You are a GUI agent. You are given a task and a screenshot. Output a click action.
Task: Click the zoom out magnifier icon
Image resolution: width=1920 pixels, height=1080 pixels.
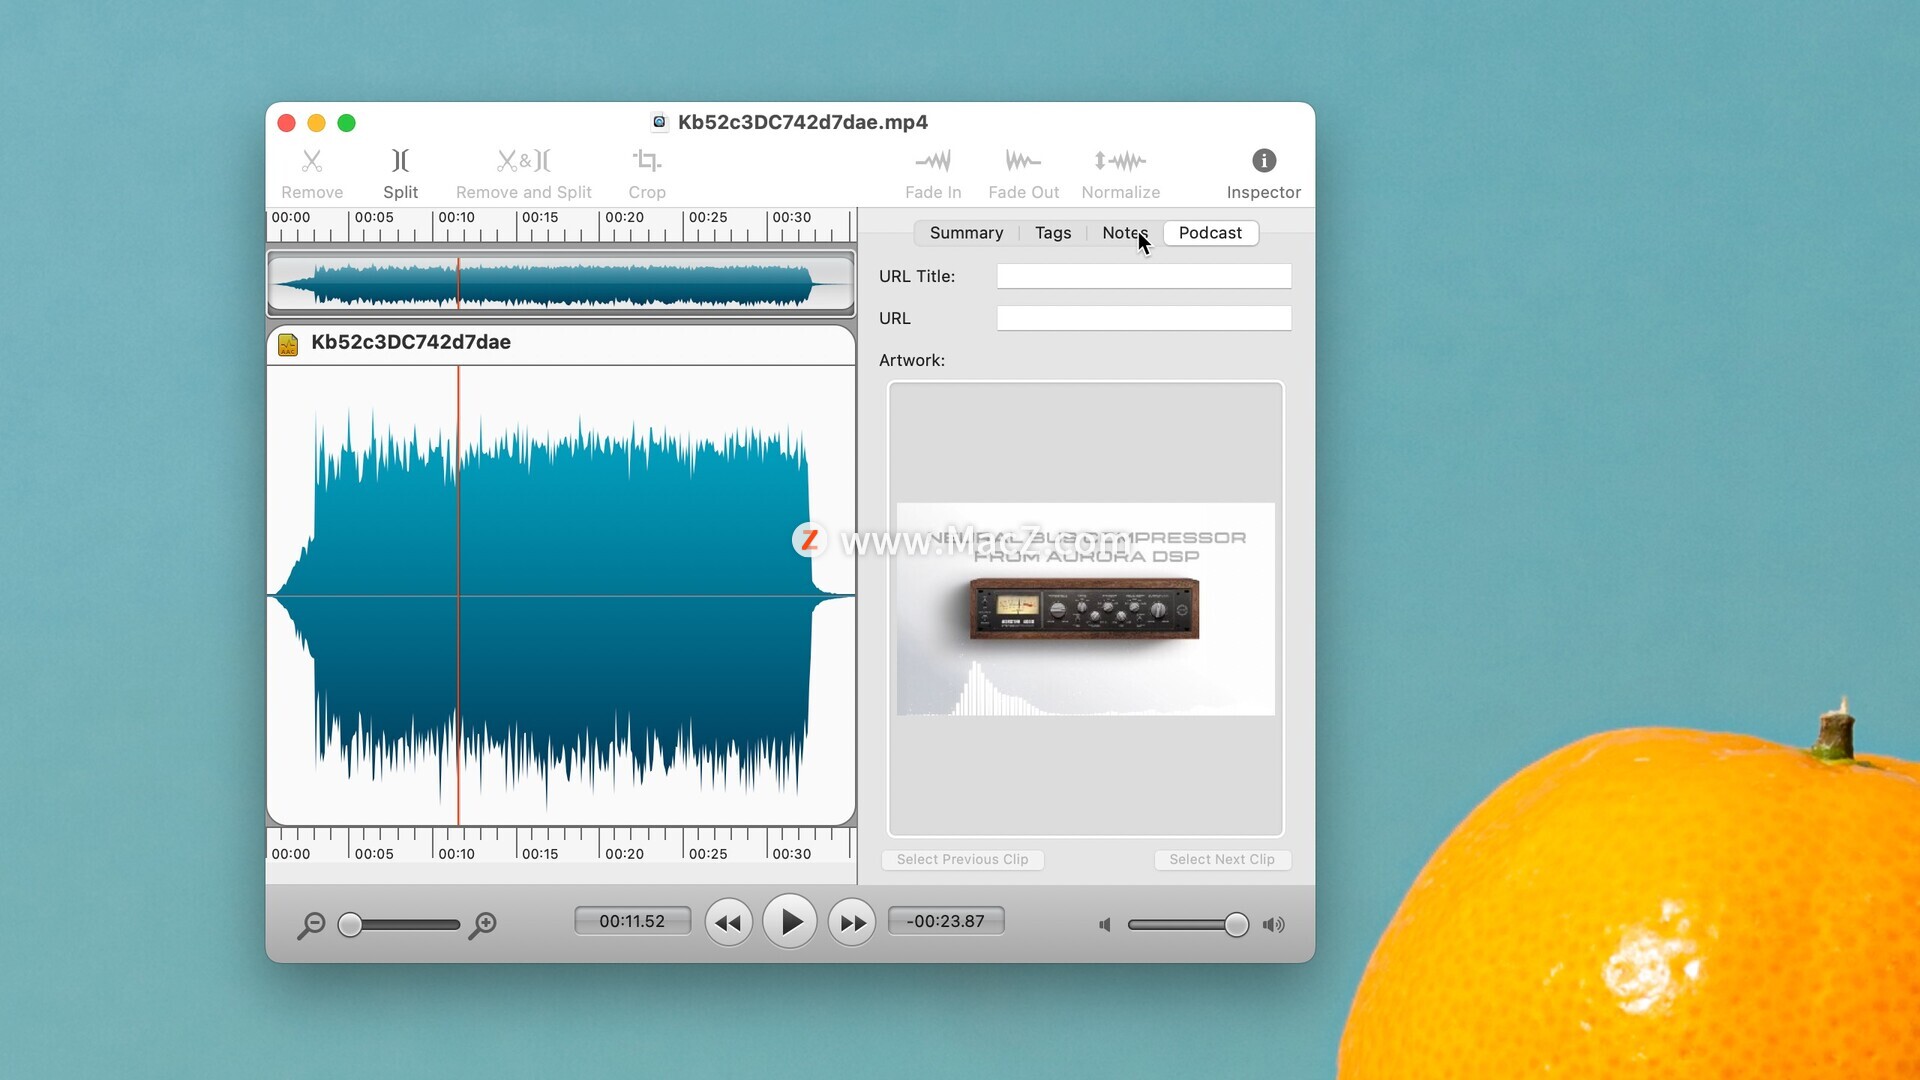pos(311,925)
